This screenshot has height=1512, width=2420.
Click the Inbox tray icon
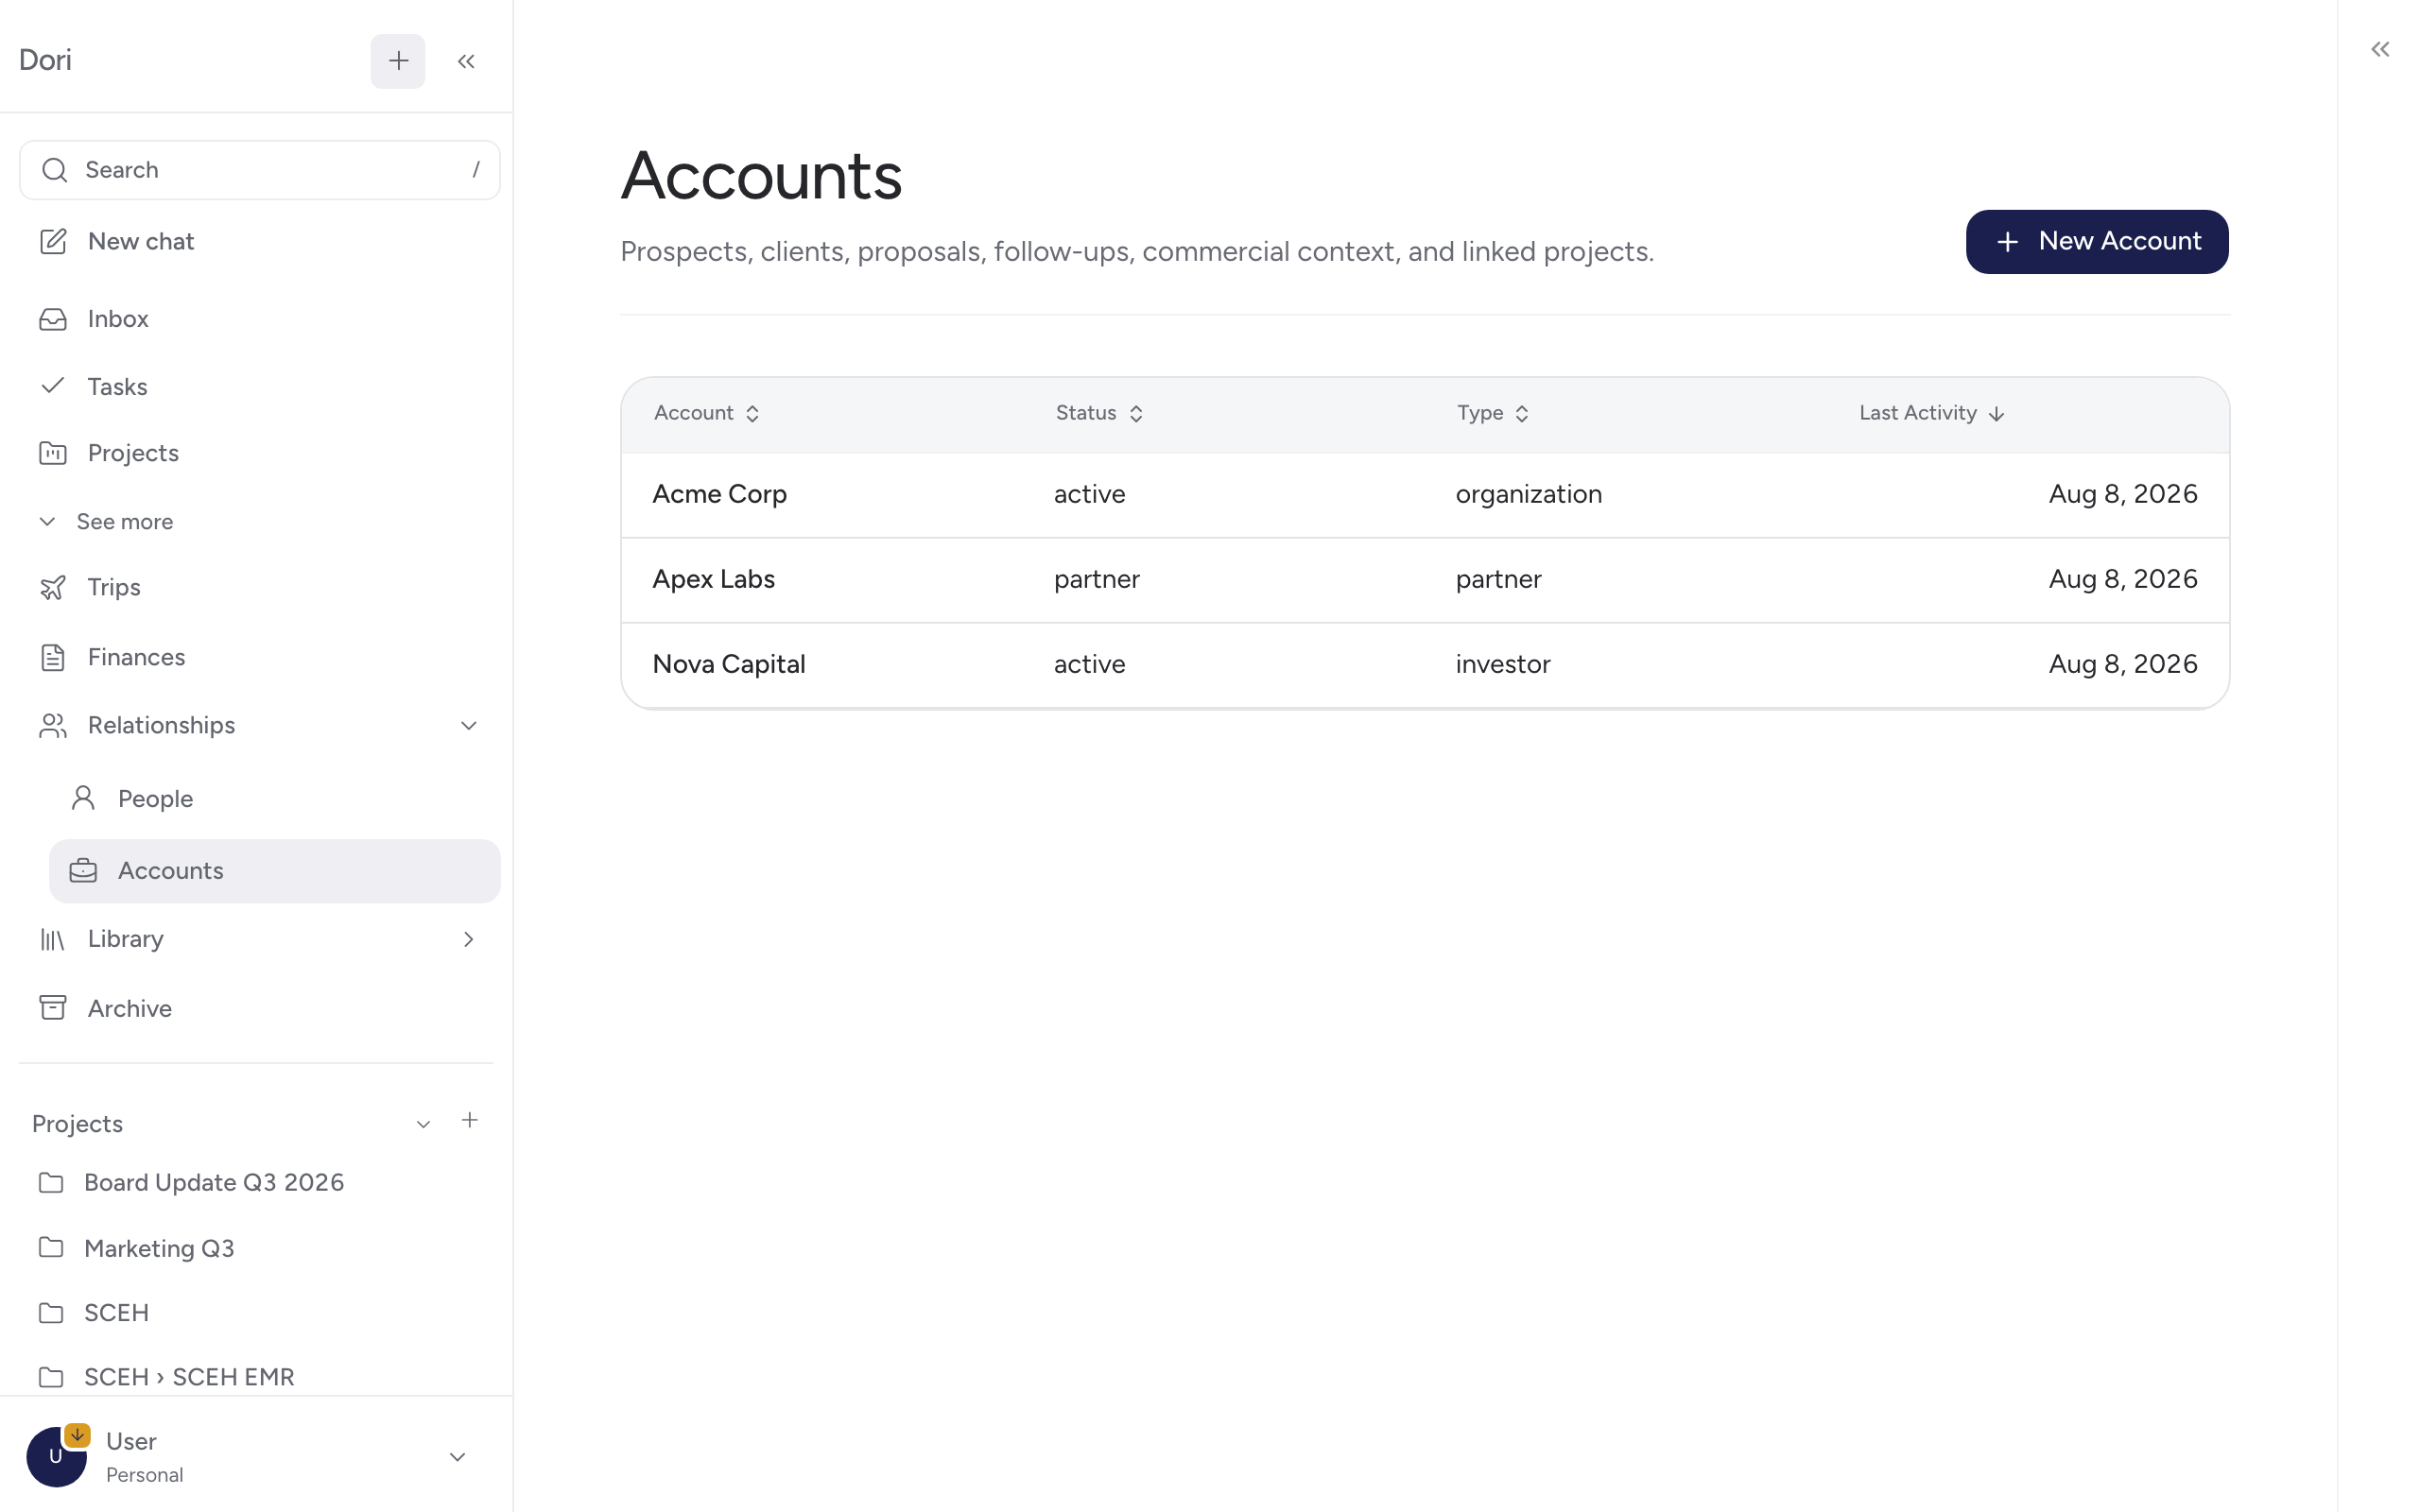pyautogui.click(x=53, y=319)
